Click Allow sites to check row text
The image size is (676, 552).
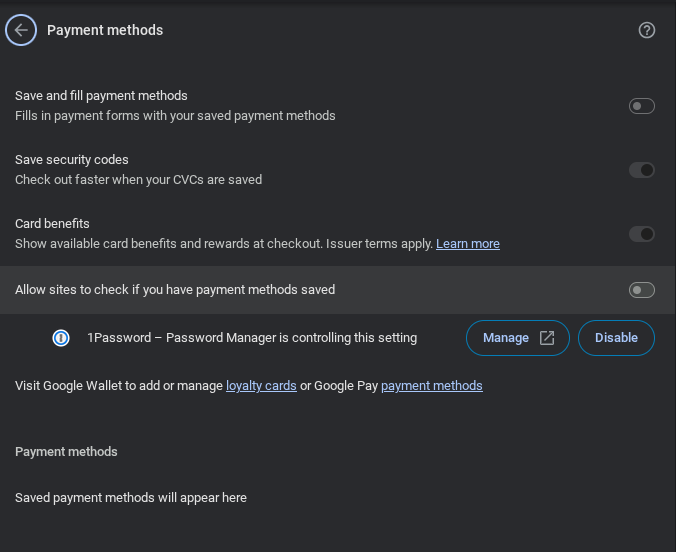(175, 290)
